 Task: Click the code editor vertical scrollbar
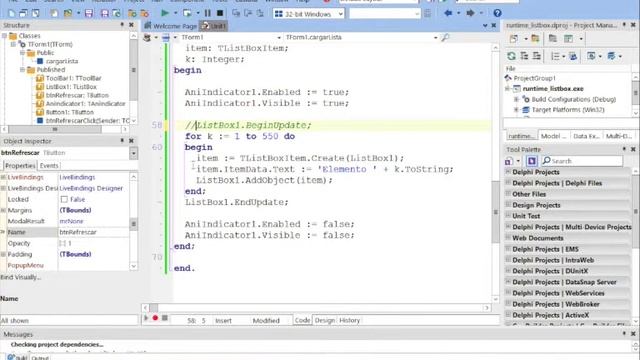pyautogui.click(x=496, y=173)
